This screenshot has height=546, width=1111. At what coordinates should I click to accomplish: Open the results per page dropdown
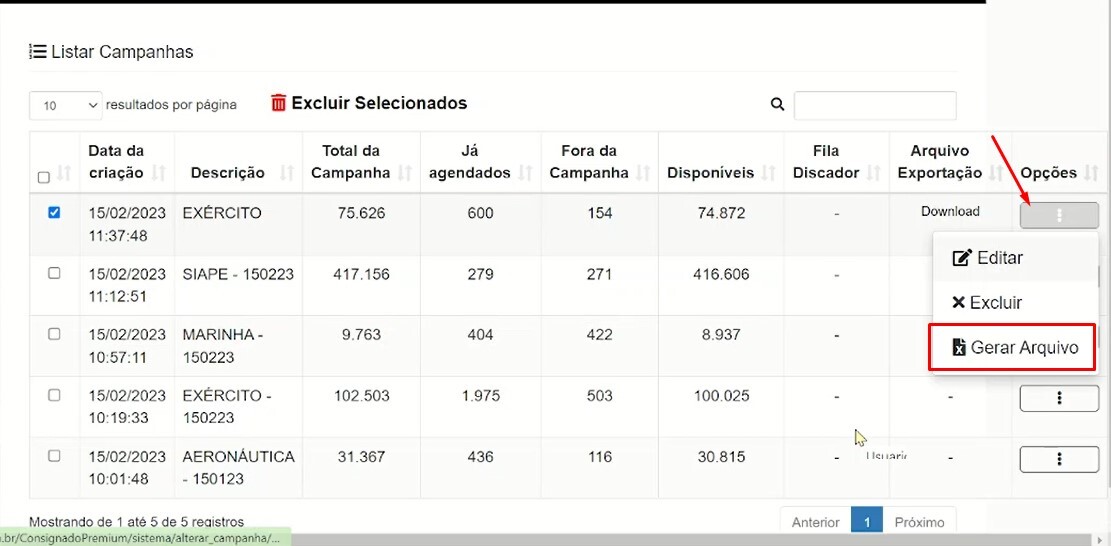pos(65,106)
